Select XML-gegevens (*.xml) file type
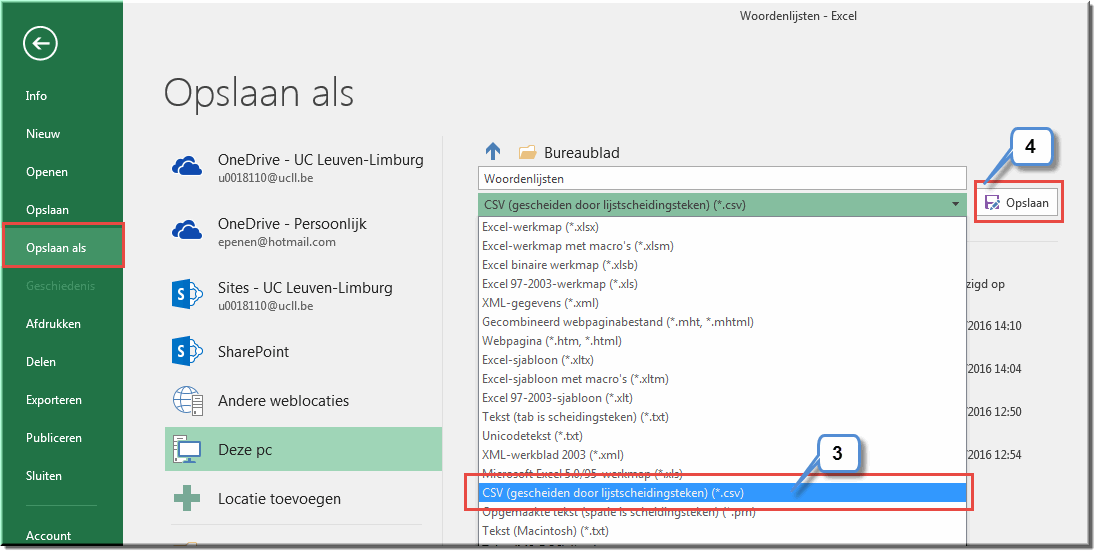The width and height of the screenshot is (1098, 554). click(722, 303)
